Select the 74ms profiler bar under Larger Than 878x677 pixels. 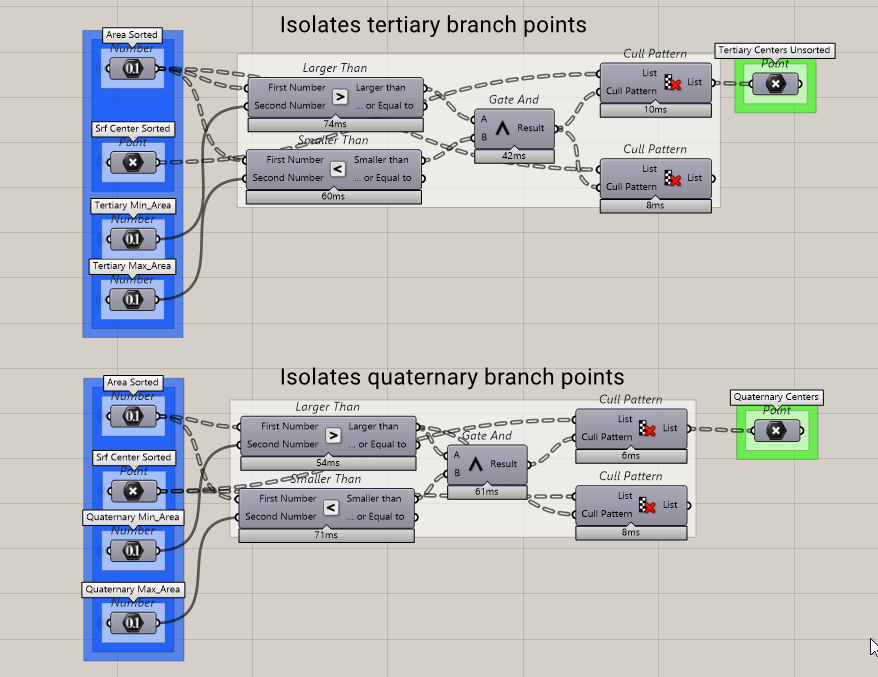click(335, 124)
